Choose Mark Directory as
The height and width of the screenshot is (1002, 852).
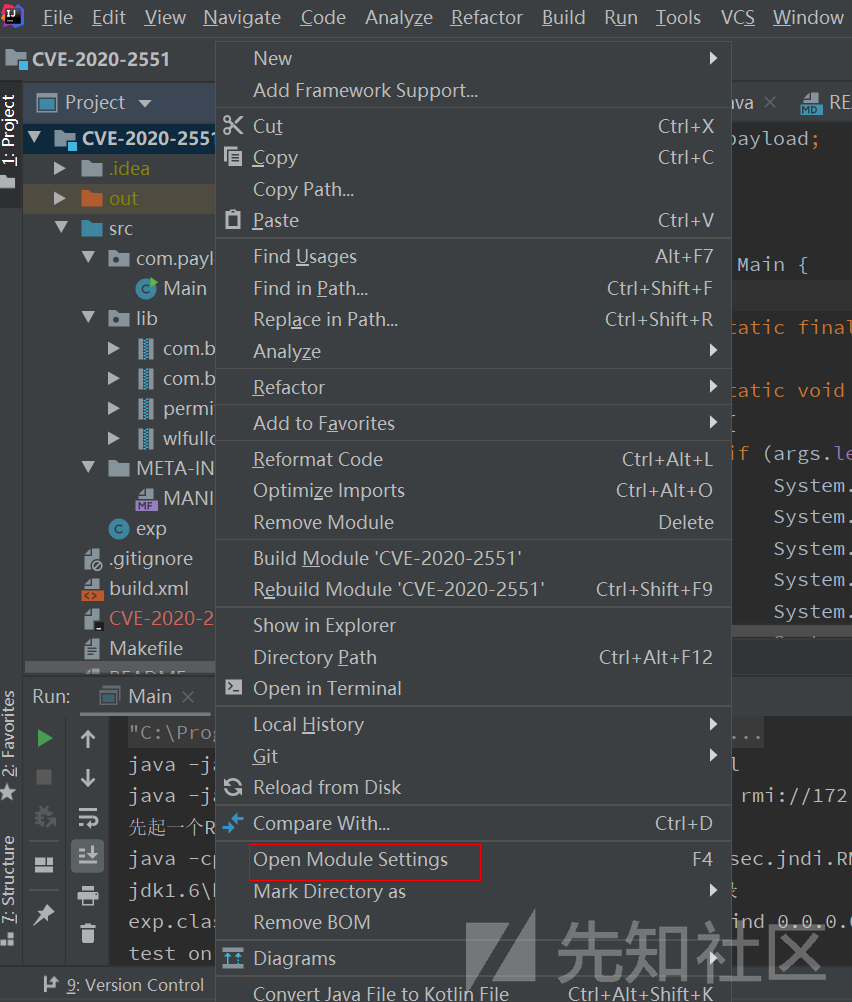coord(474,891)
